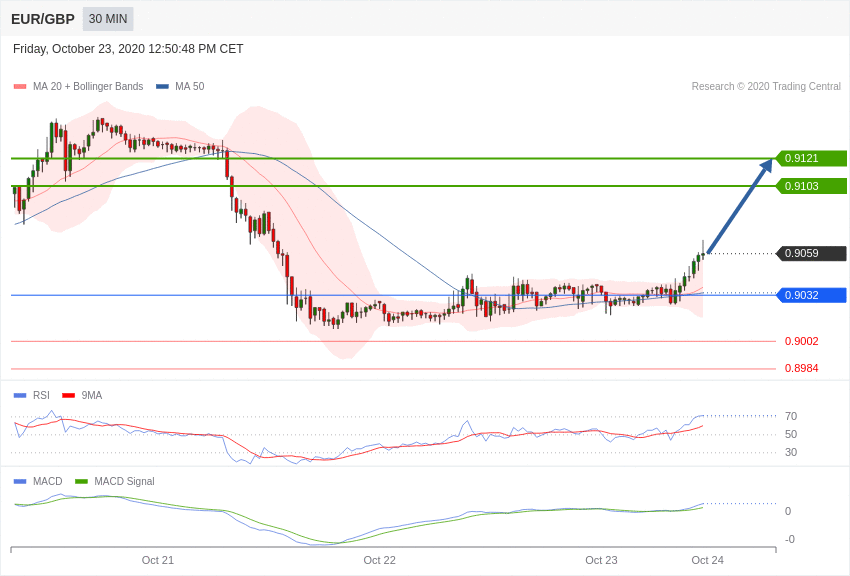The image size is (850, 576).
Task: Click the blue RSI legend swatch
Action: (x=20, y=396)
